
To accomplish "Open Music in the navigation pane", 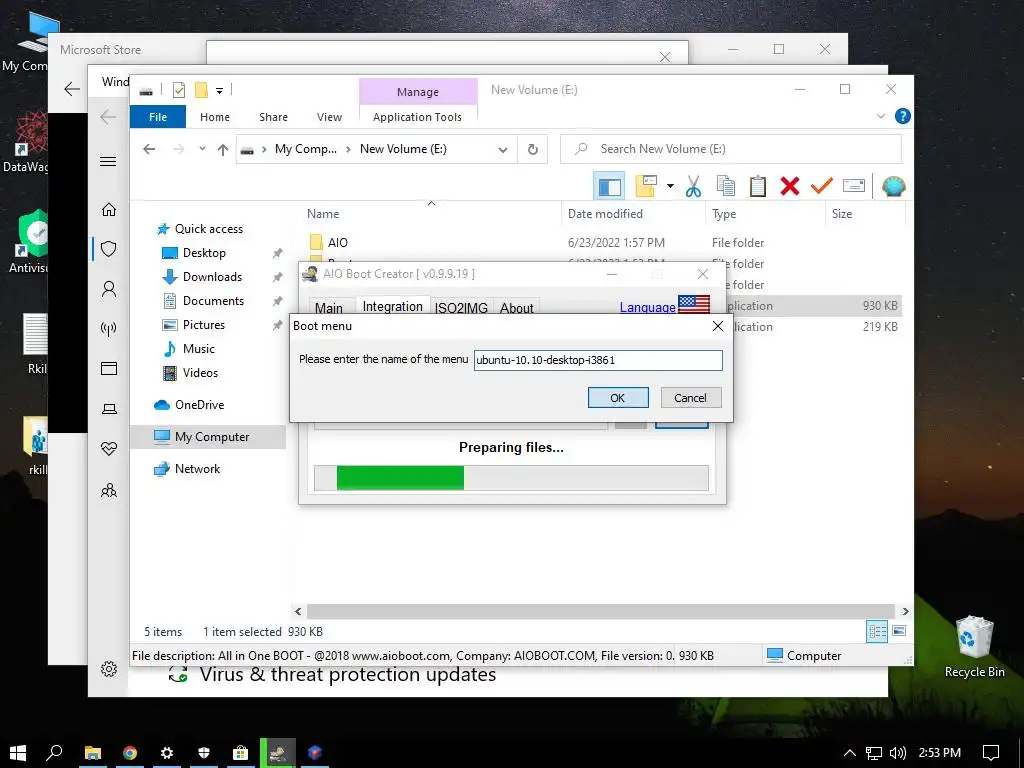I will click(199, 349).
